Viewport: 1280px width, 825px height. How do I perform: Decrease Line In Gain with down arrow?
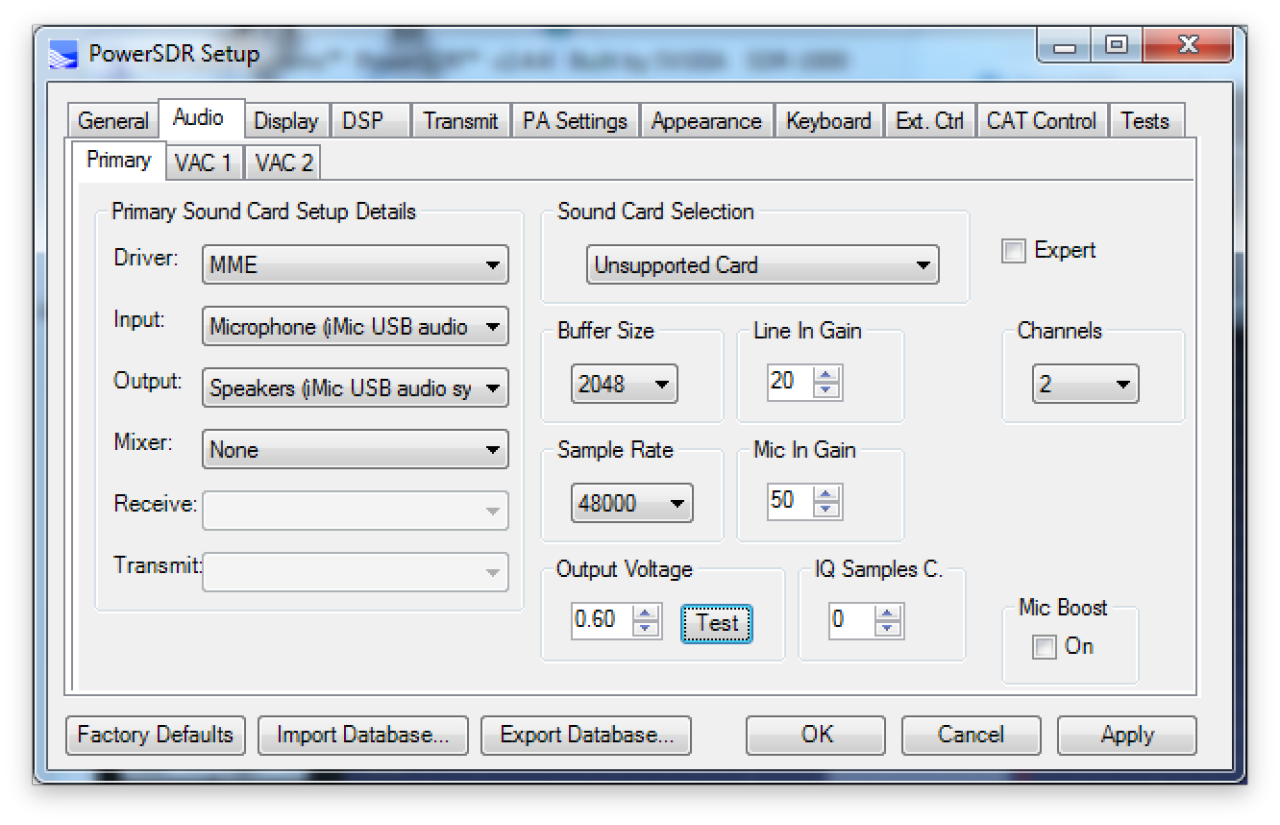[826, 390]
